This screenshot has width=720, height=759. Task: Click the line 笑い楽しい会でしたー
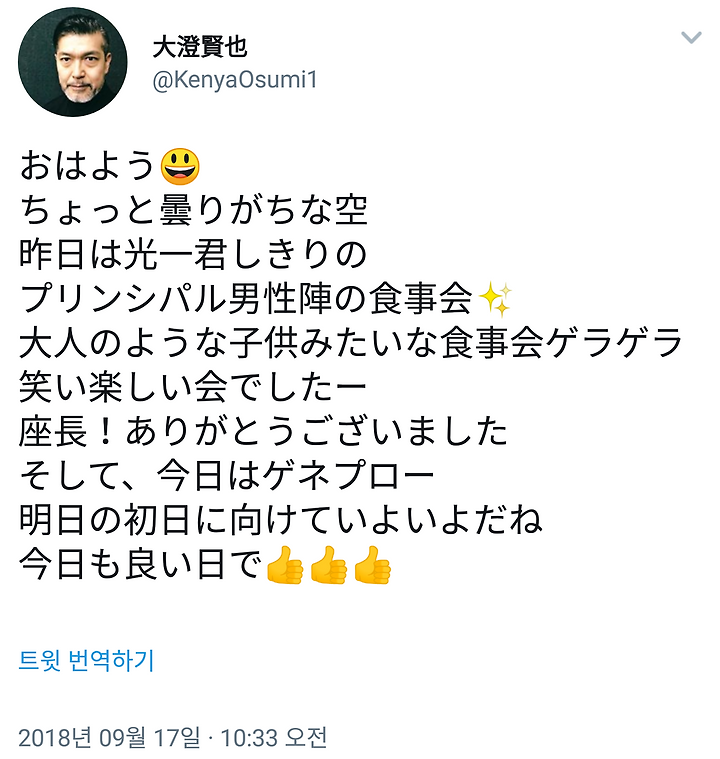(x=193, y=388)
